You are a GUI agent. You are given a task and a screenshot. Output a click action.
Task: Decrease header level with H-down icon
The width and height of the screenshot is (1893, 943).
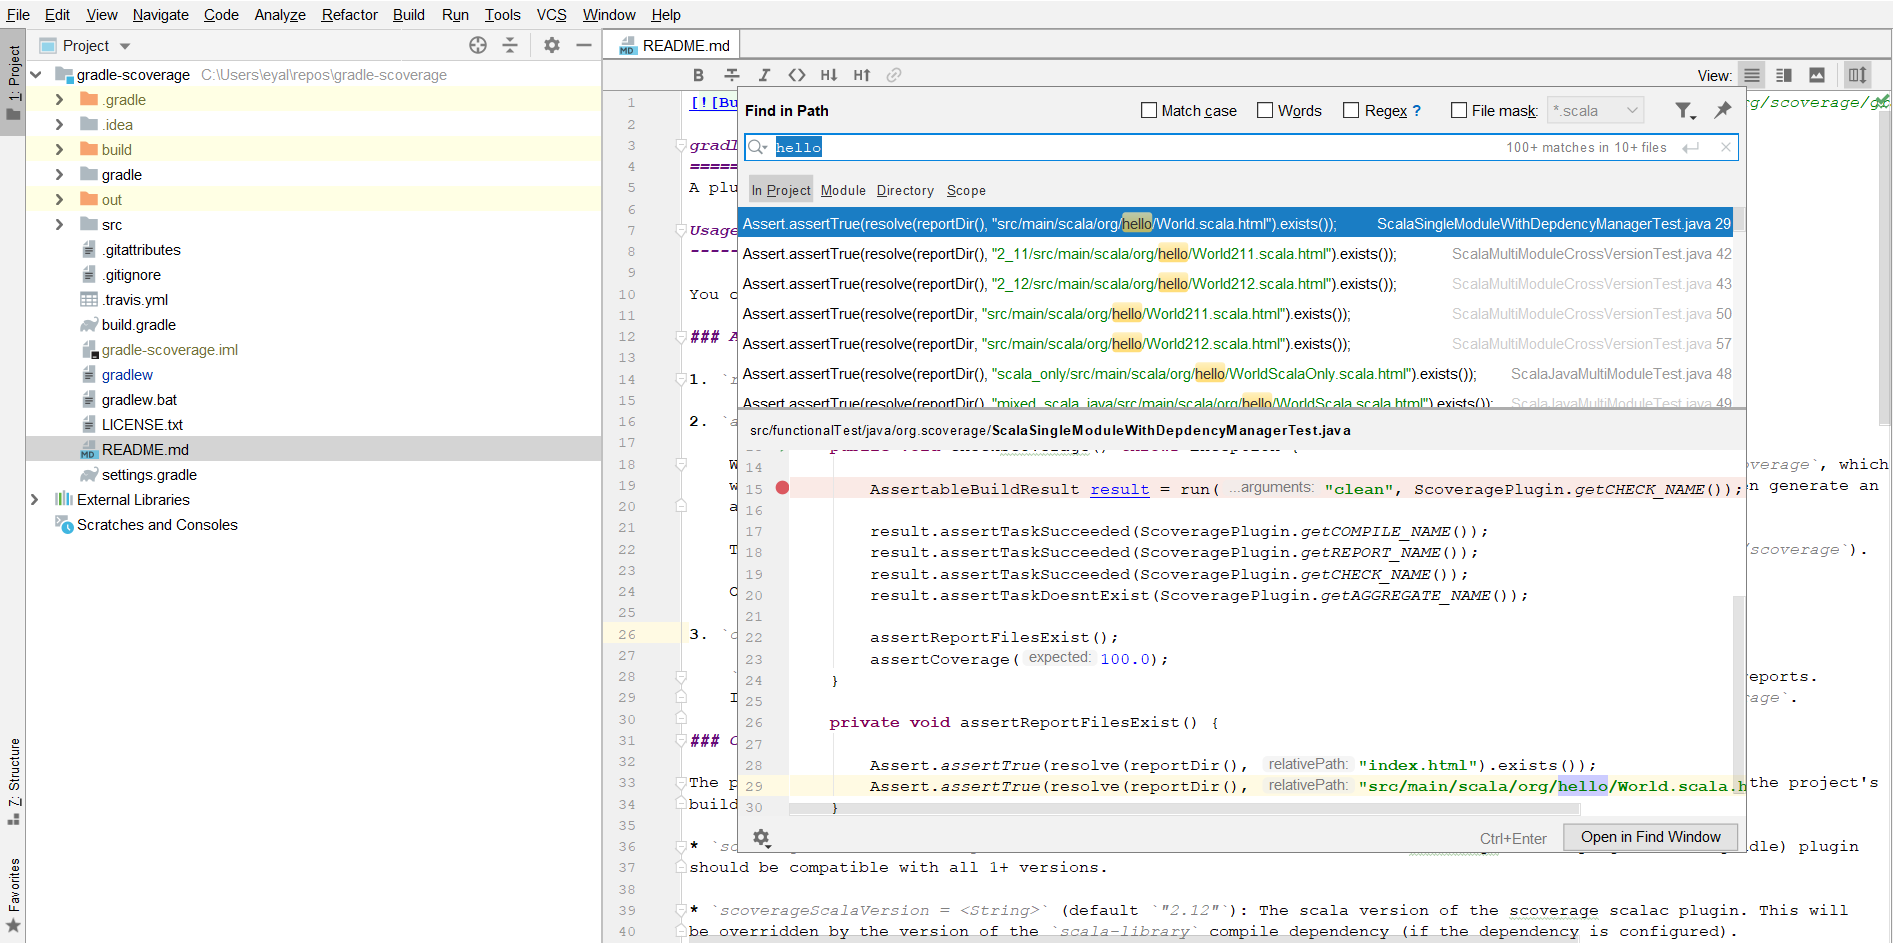click(x=829, y=74)
